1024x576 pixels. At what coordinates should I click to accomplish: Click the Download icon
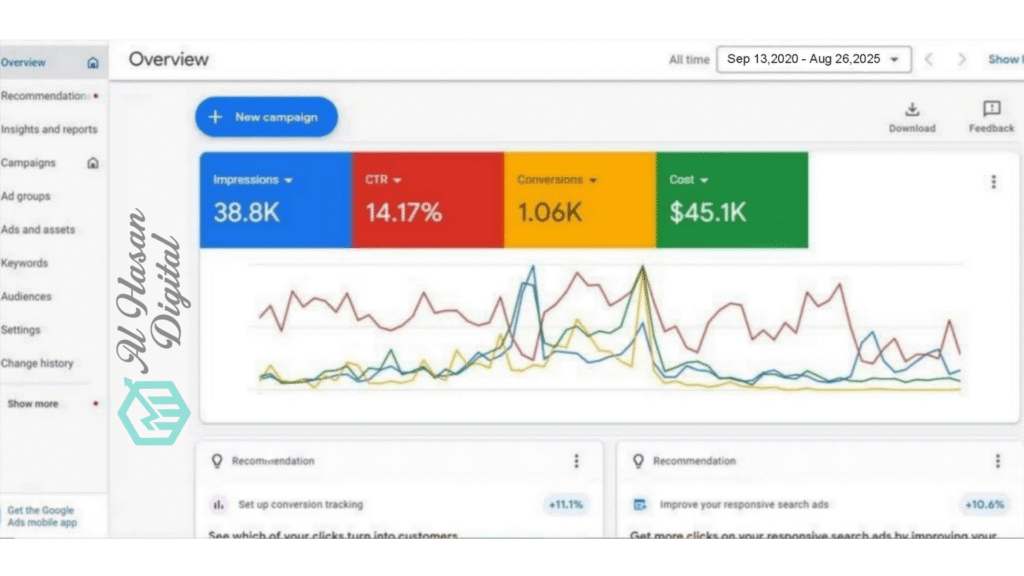pyautogui.click(x=912, y=110)
